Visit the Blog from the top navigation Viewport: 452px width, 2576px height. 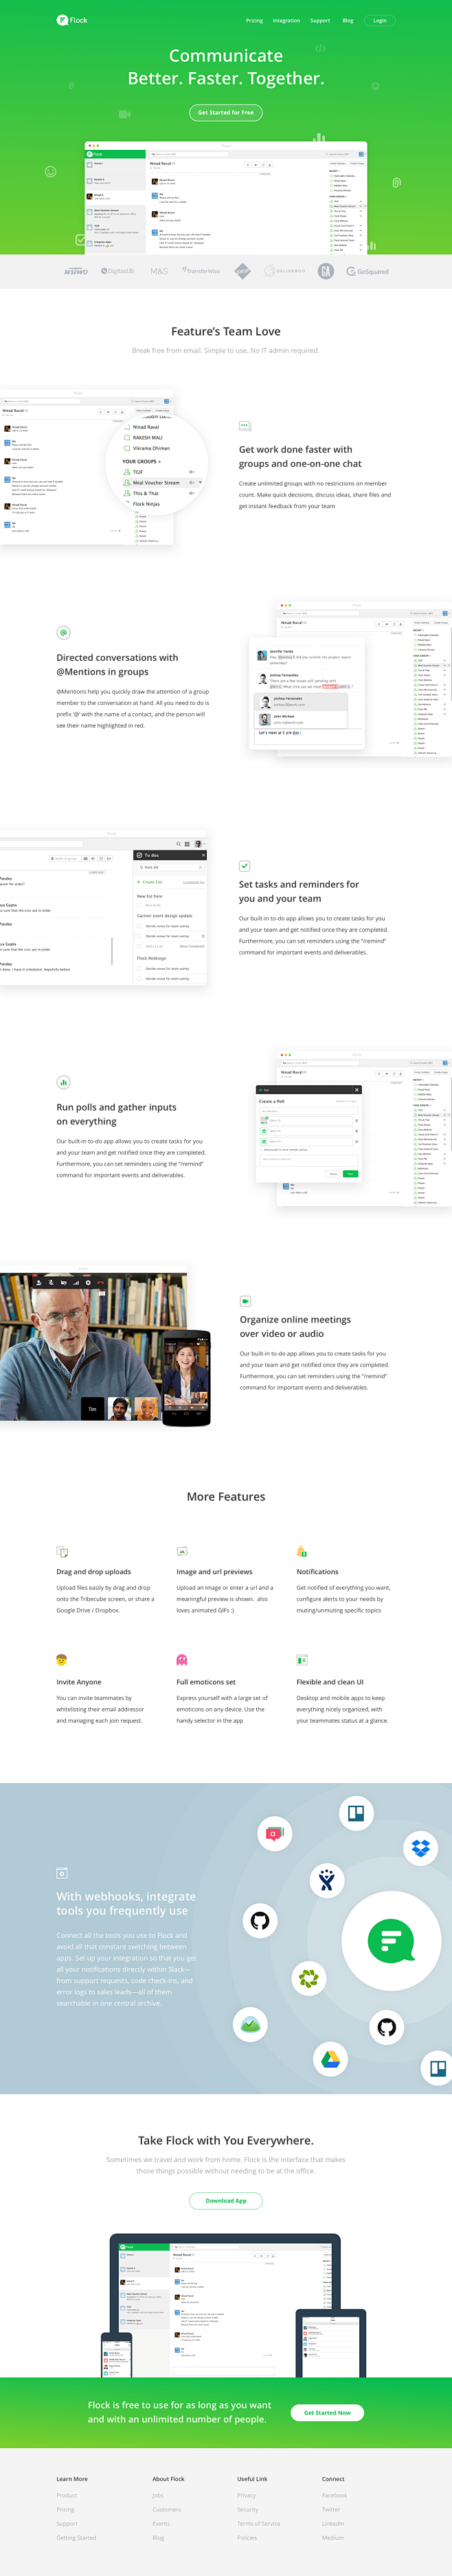pyautogui.click(x=348, y=20)
